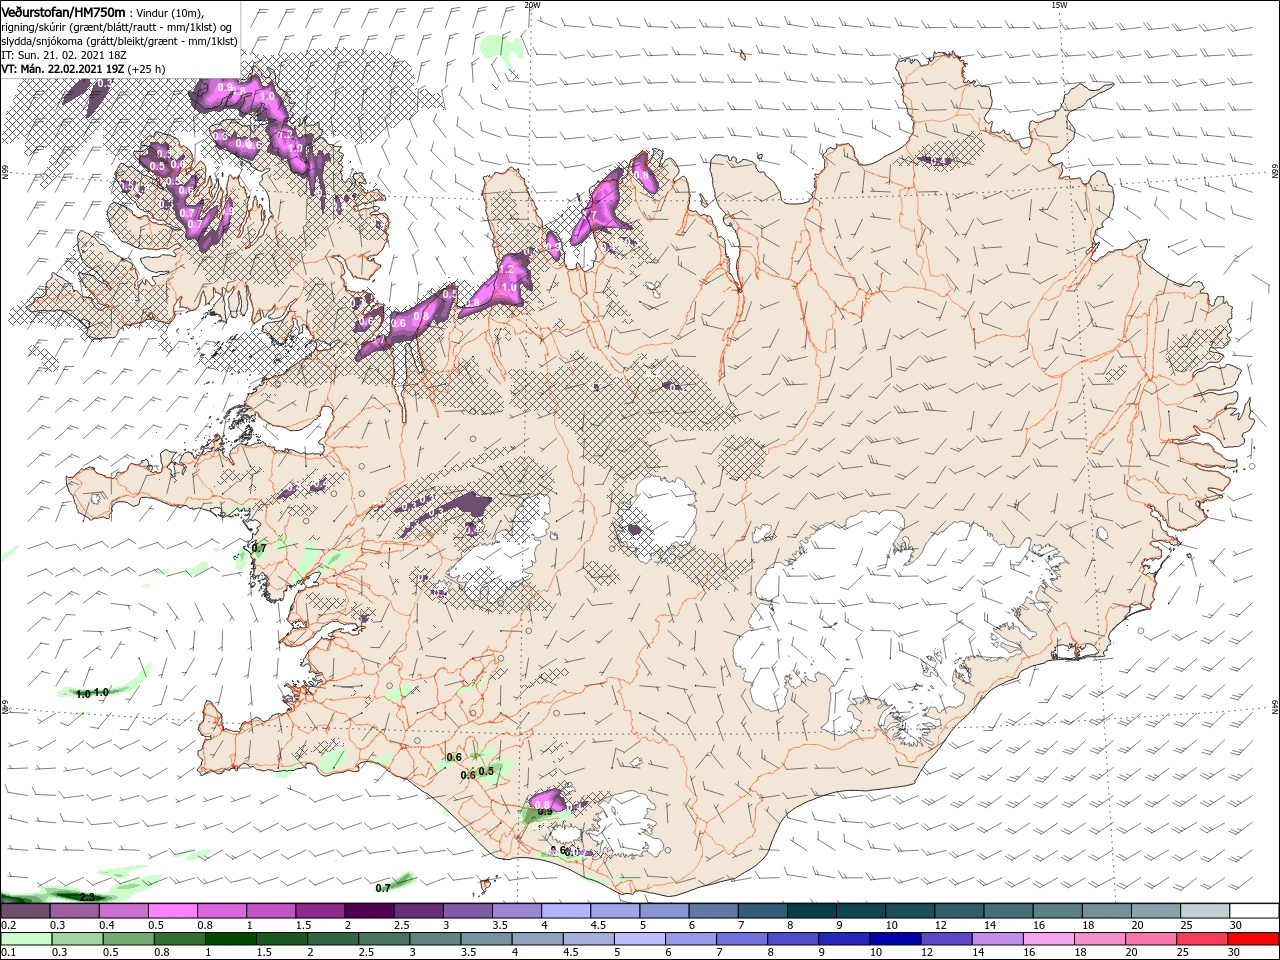1280x960 pixels.
Task: Click the 20W longitude label on the top edge
Action: click(531, 5)
